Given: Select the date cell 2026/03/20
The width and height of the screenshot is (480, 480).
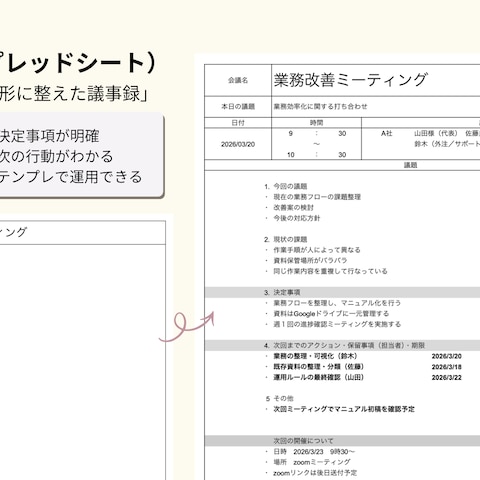Looking at the screenshot, I should 238,144.
